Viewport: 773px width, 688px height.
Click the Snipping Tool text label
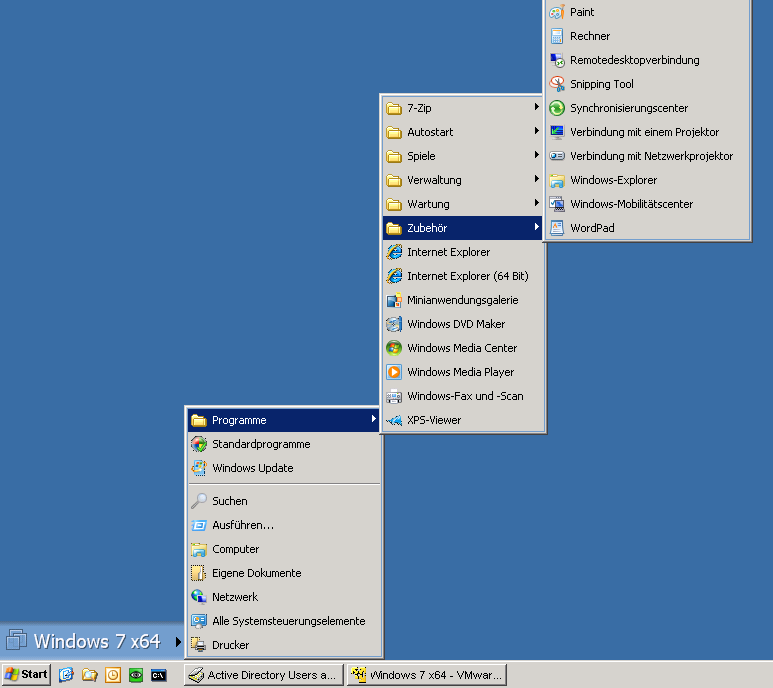601,84
